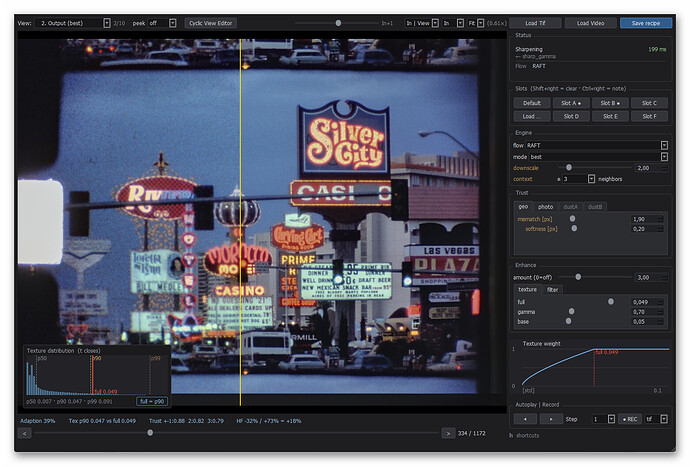Click the REC record button
This screenshot has height=467, width=690.
[x=630, y=419]
